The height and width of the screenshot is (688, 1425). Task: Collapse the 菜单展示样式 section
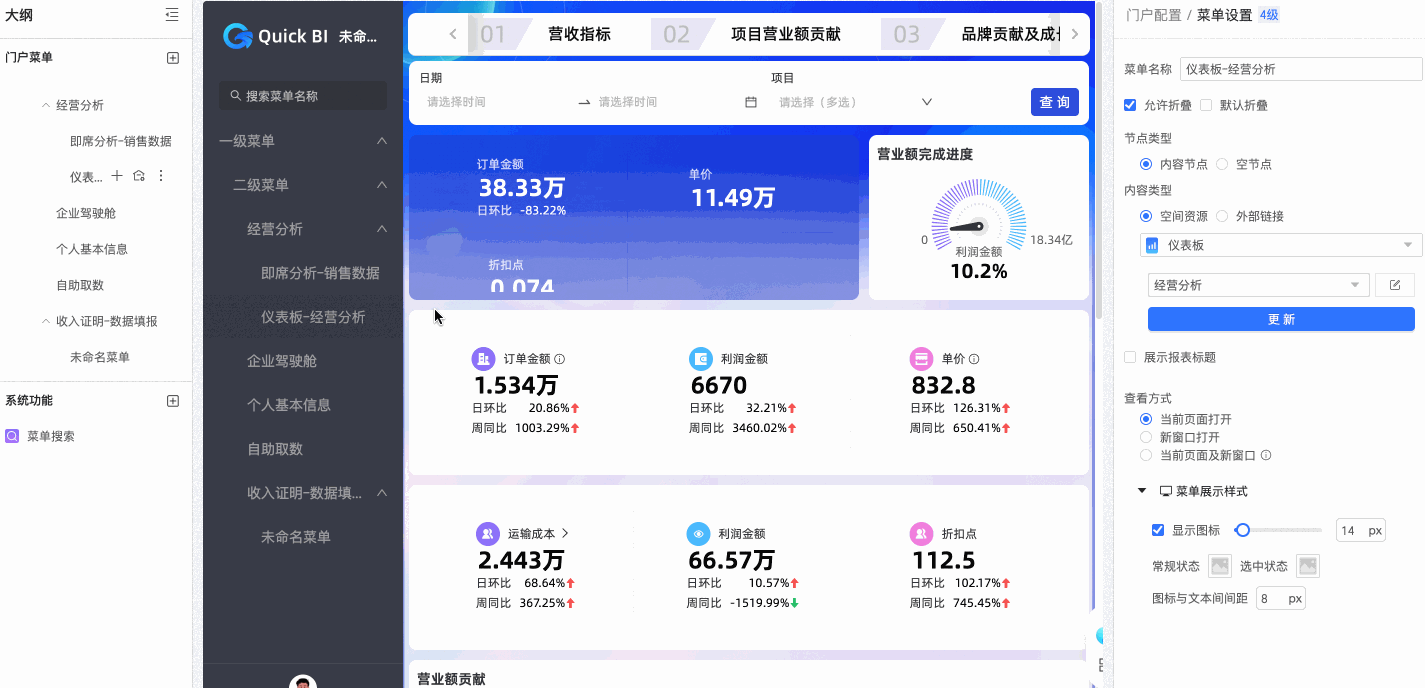[1142, 491]
